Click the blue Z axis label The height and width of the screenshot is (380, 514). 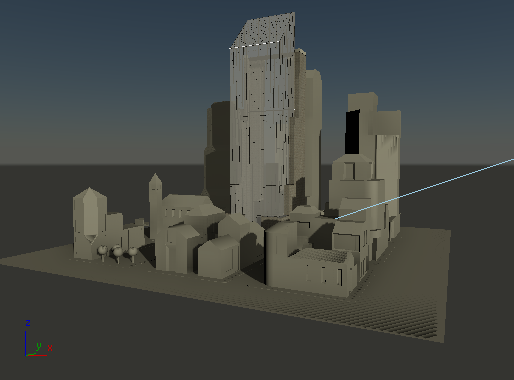pyautogui.click(x=28, y=323)
